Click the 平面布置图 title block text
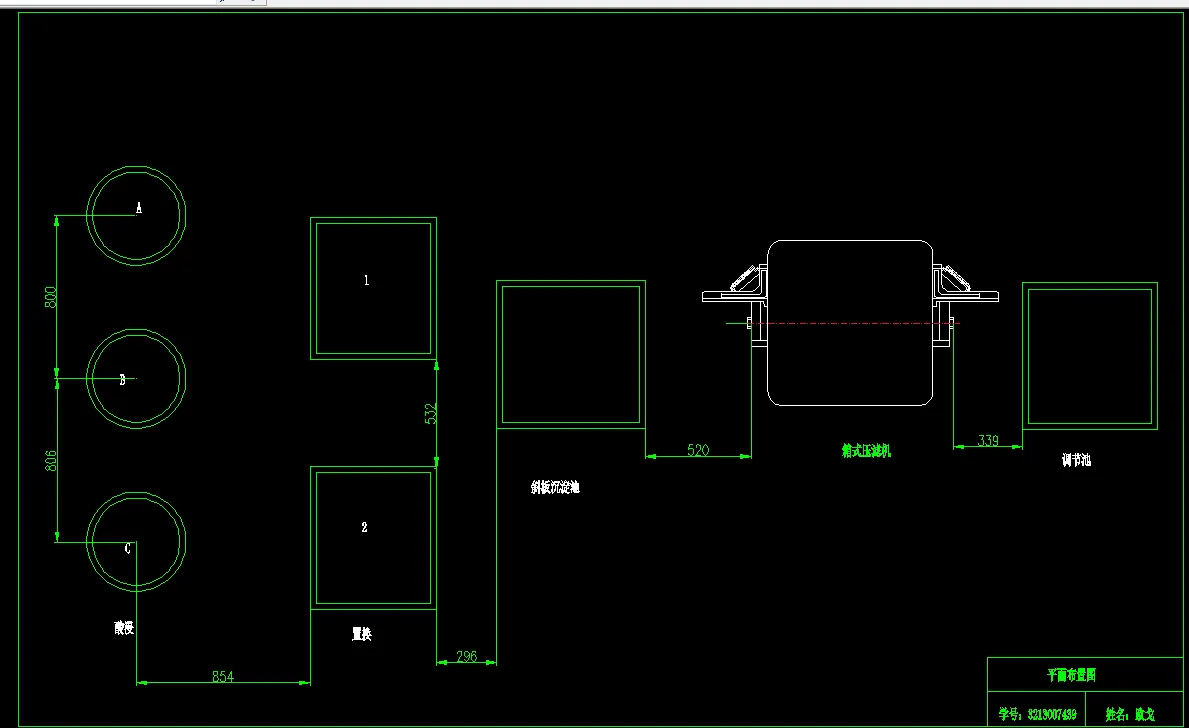 click(x=1071, y=675)
